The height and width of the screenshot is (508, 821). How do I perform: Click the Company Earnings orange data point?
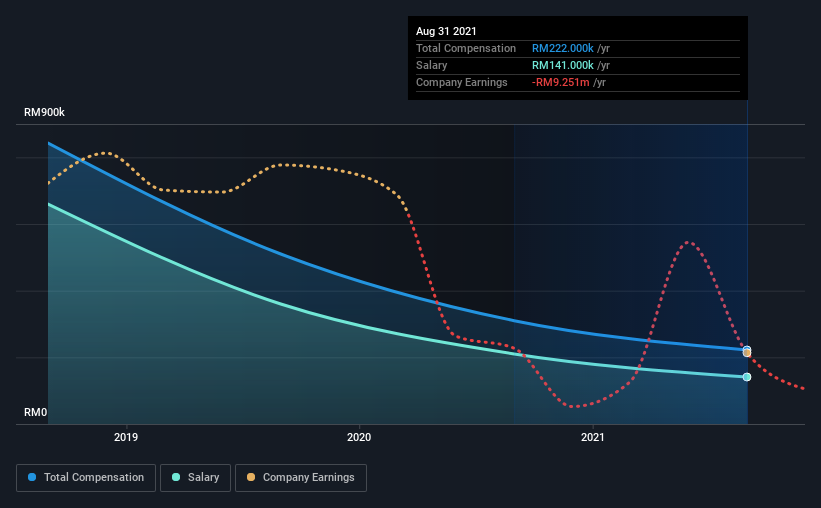(747, 354)
